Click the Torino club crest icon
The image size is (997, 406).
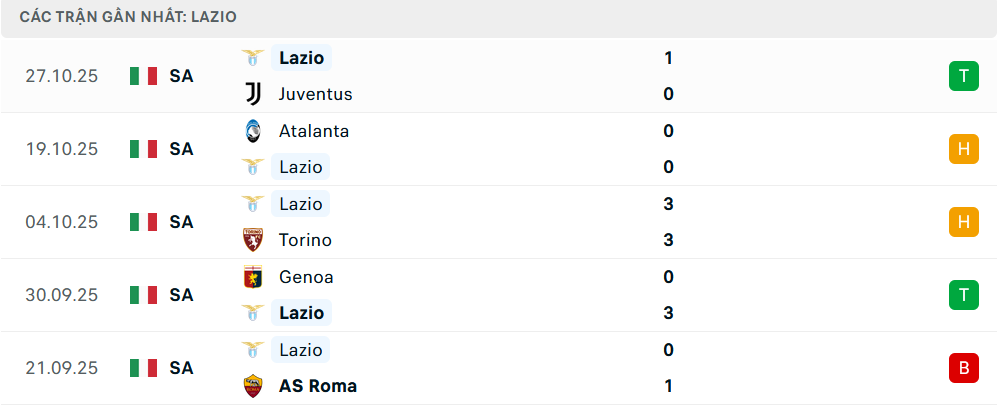tap(253, 240)
